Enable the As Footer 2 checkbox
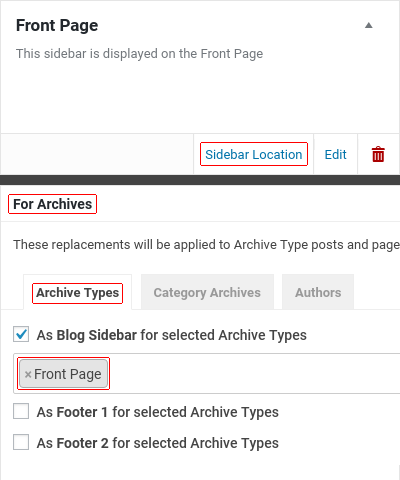Screen dimensions: 400x480 click(x=21, y=442)
